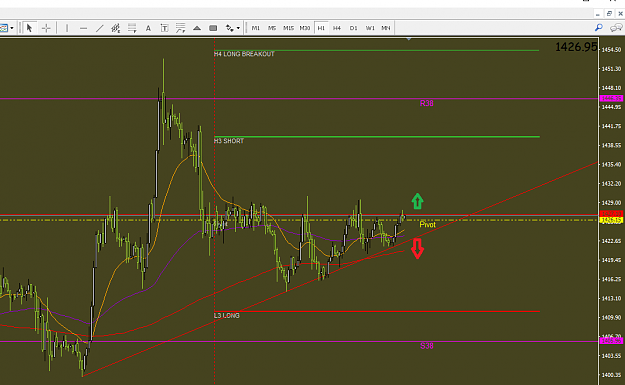
Task: Minimize the chart window
Action: tap(597, 14)
